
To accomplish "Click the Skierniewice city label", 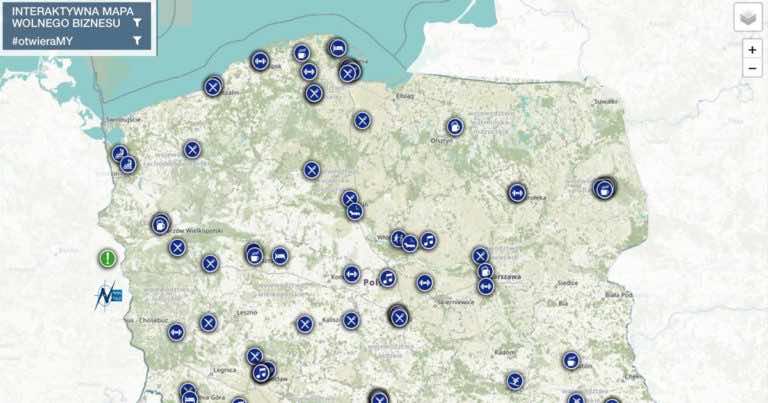I will [456, 302].
